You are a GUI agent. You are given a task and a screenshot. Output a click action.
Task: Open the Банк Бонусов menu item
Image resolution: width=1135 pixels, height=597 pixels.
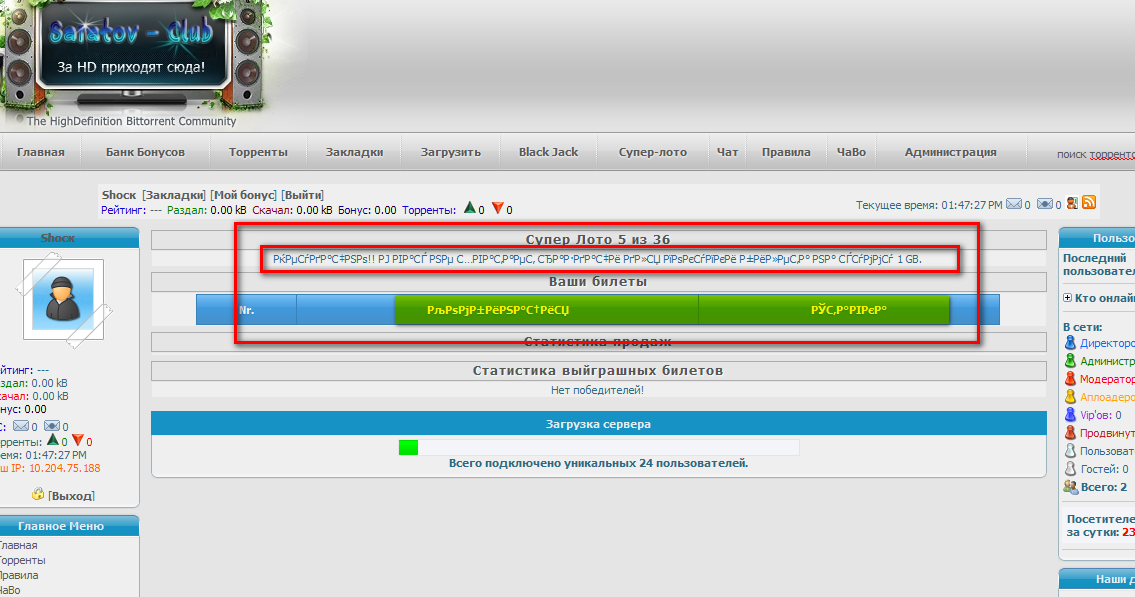coord(145,152)
